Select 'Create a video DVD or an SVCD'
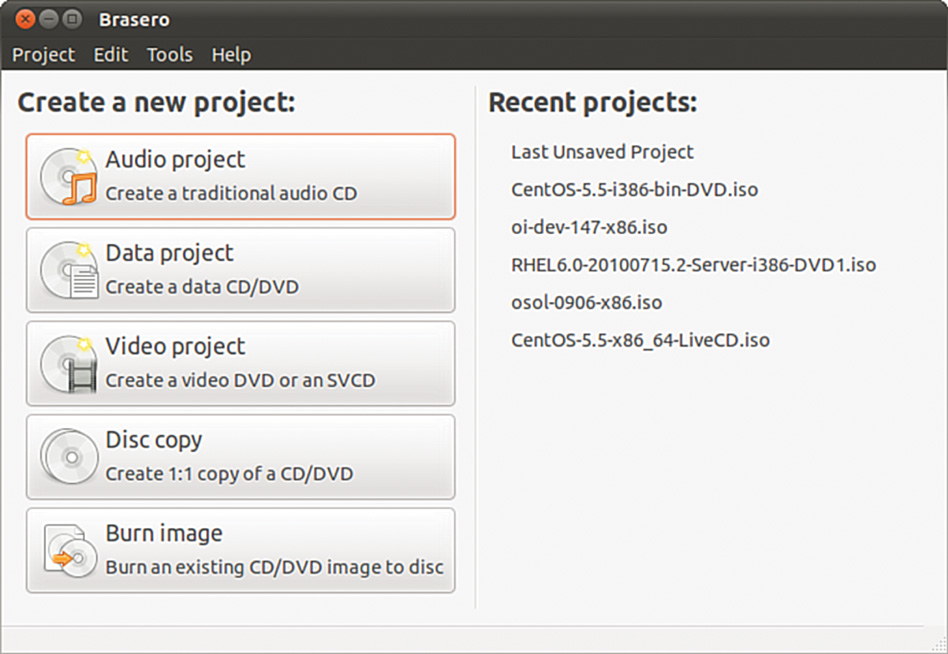Image resolution: width=948 pixels, height=654 pixels. click(x=240, y=380)
